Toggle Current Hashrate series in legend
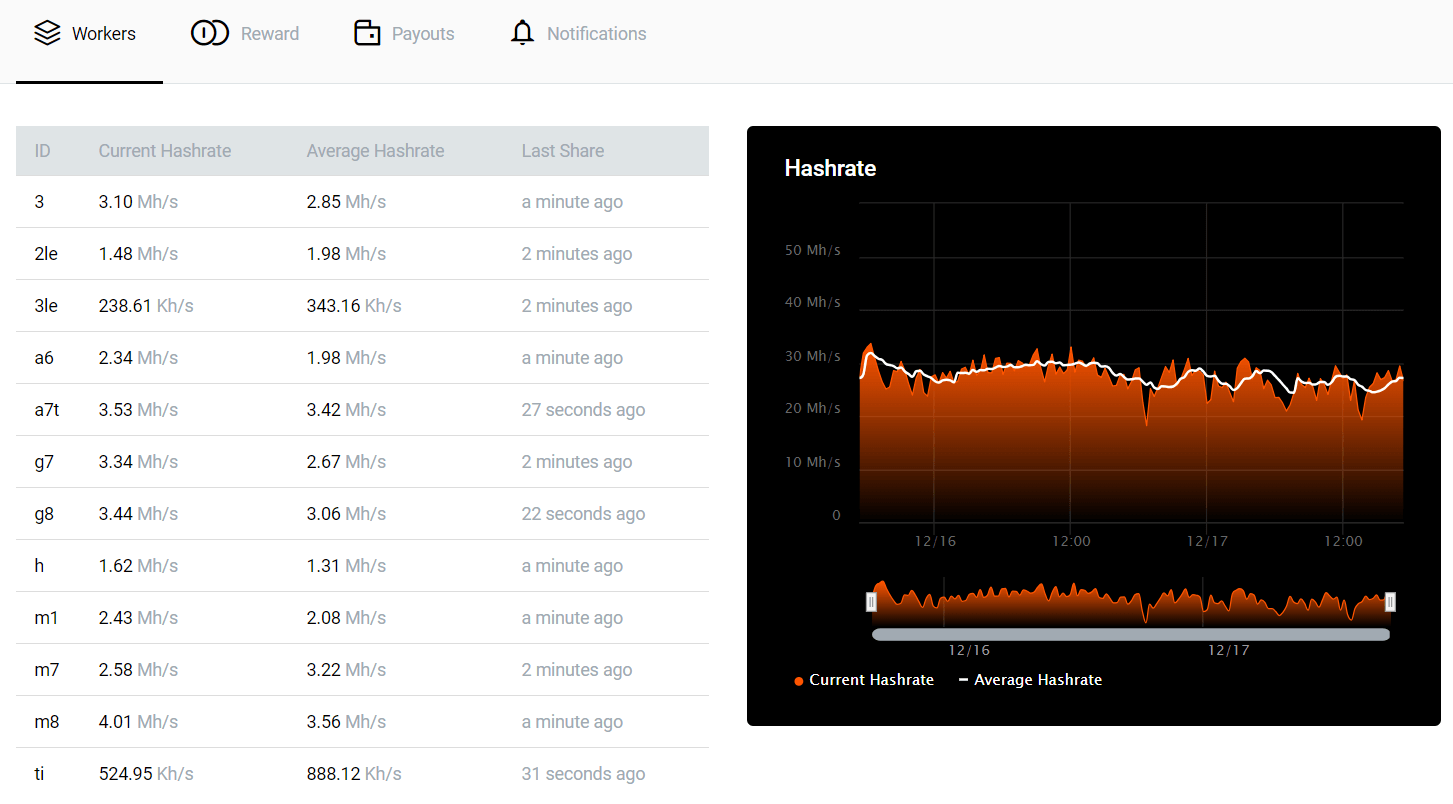The width and height of the screenshot is (1453, 804). (x=864, y=680)
